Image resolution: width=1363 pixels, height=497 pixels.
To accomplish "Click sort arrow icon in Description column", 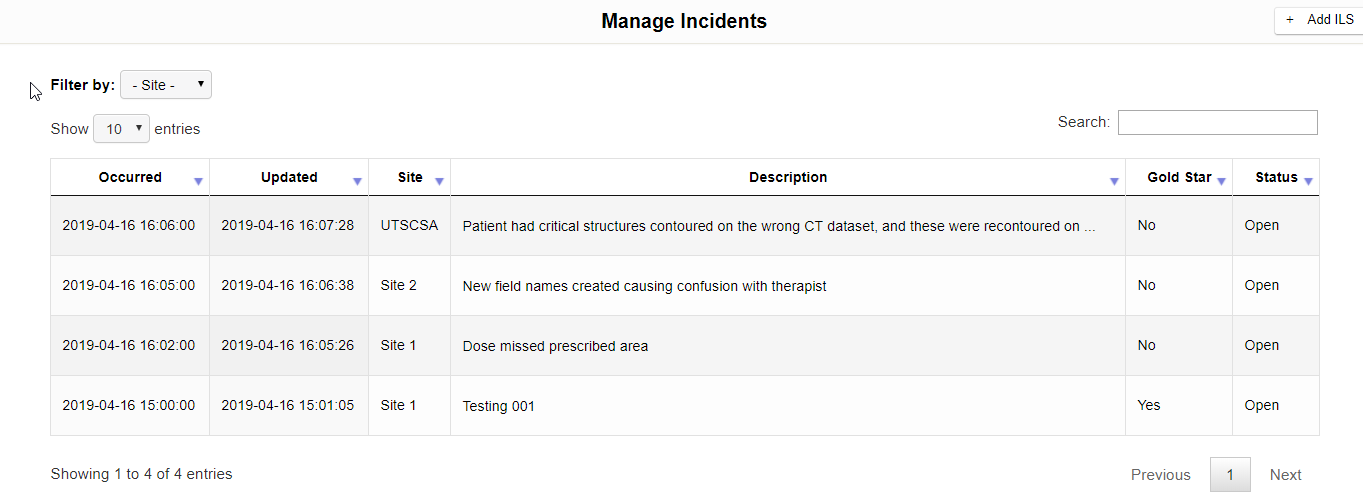I will tap(1114, 181).
